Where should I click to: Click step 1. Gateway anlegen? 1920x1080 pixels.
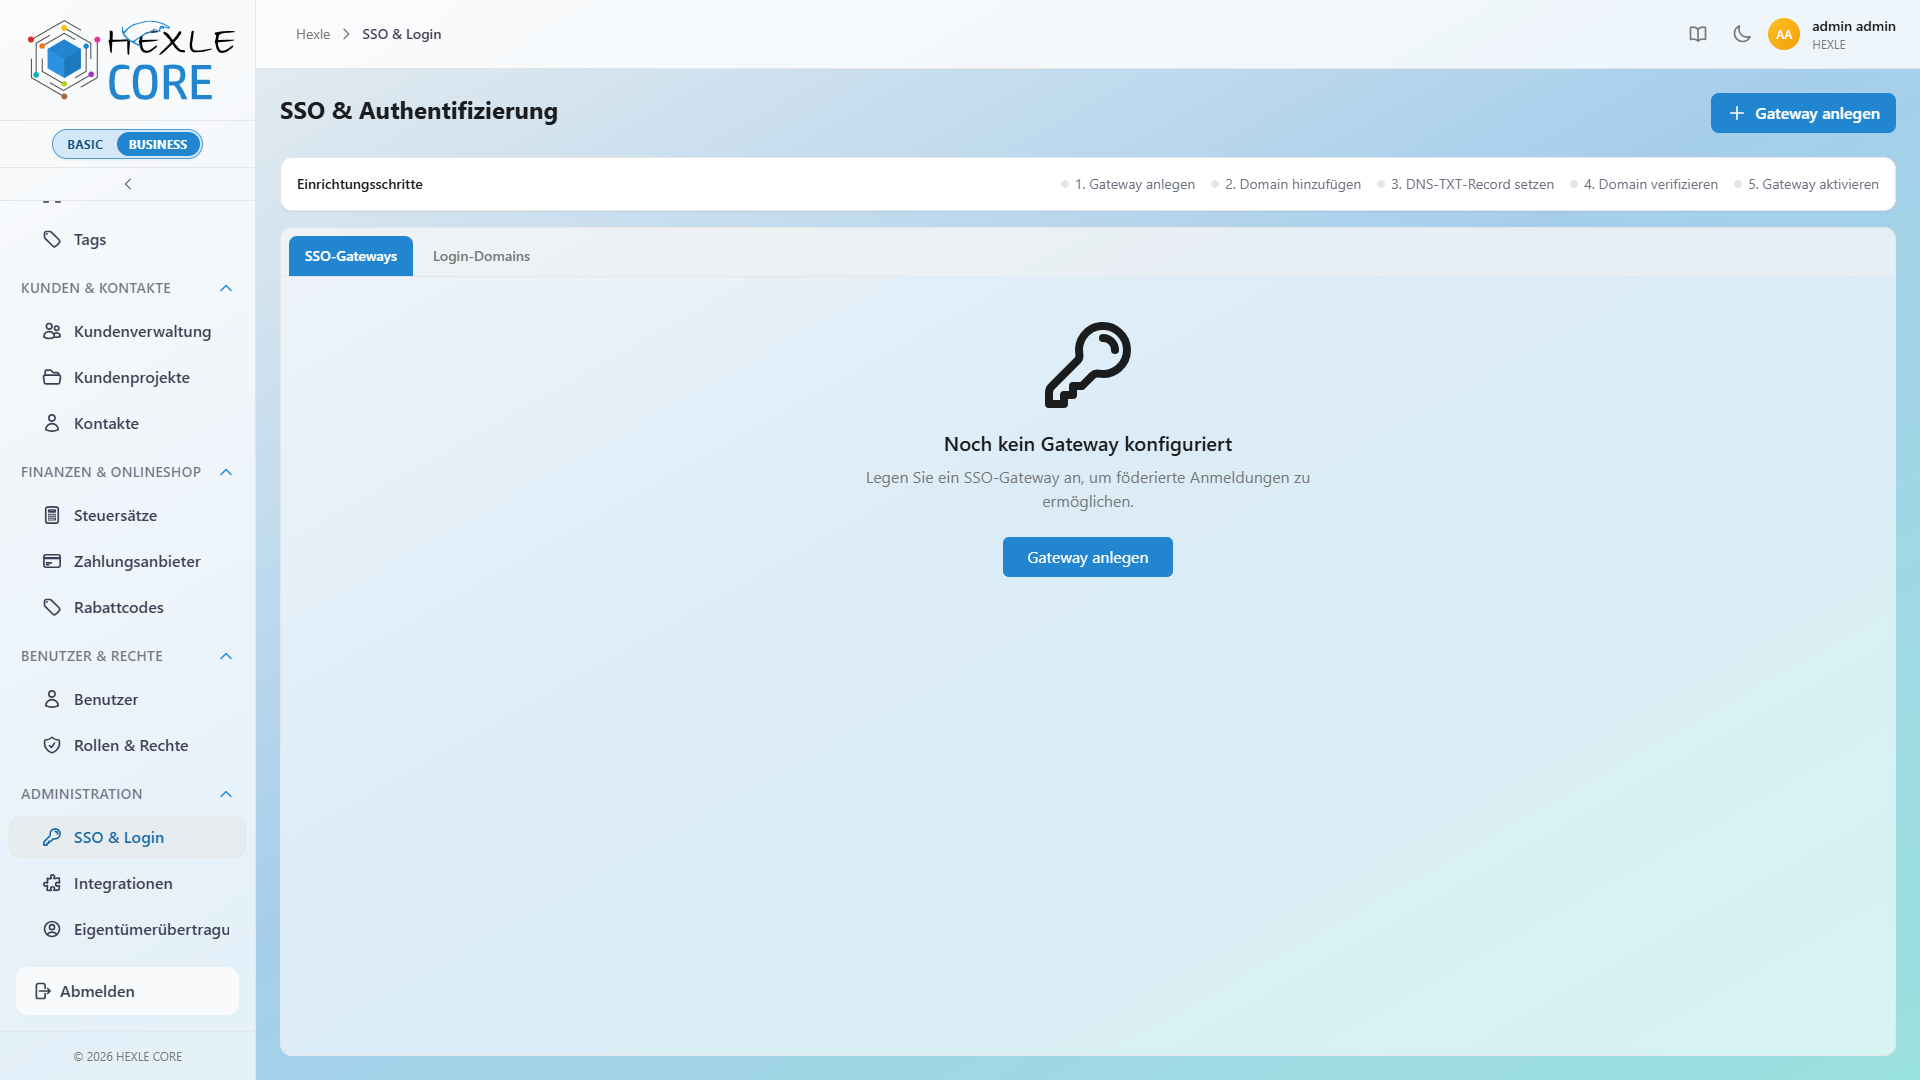(1128, 184)
